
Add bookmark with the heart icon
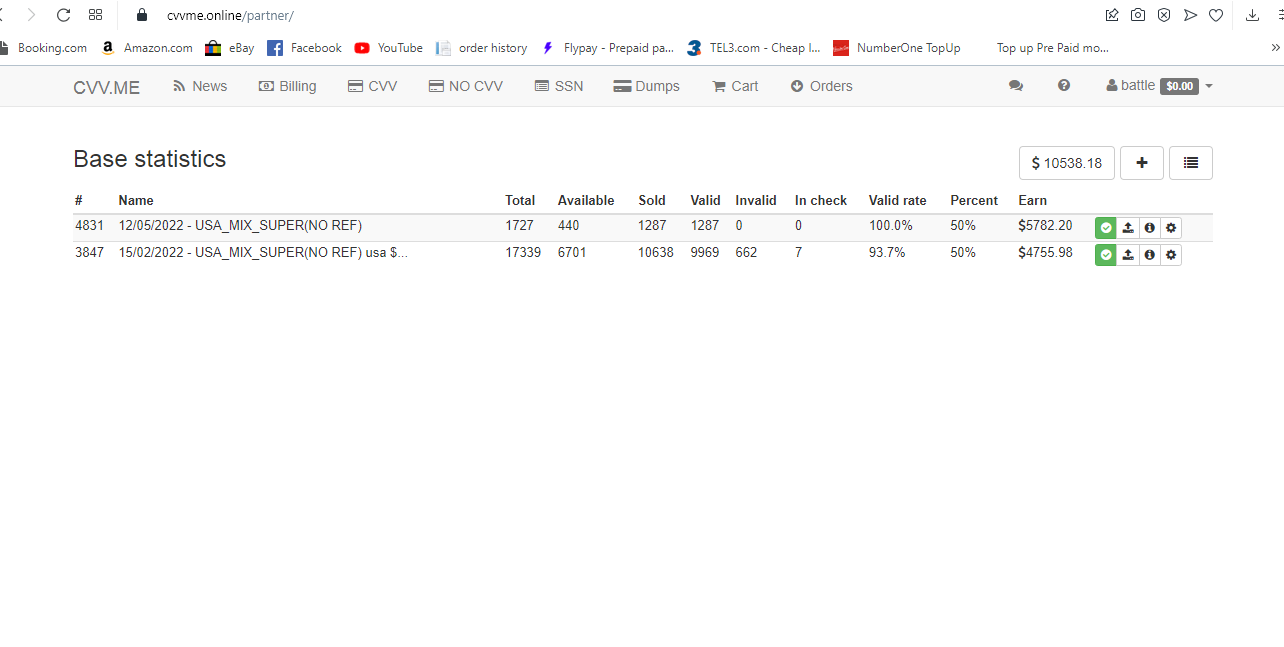point(1216,15)
